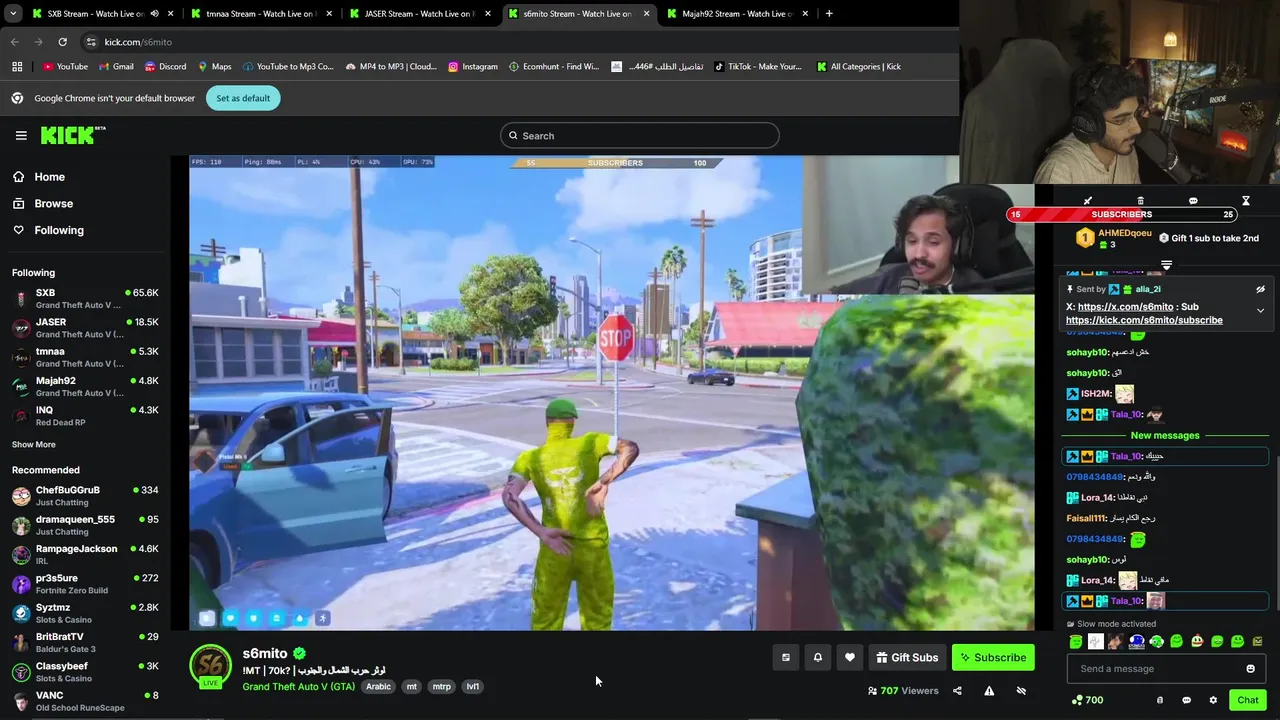Open the YouTube bookmark

click(x=65, y=67)
